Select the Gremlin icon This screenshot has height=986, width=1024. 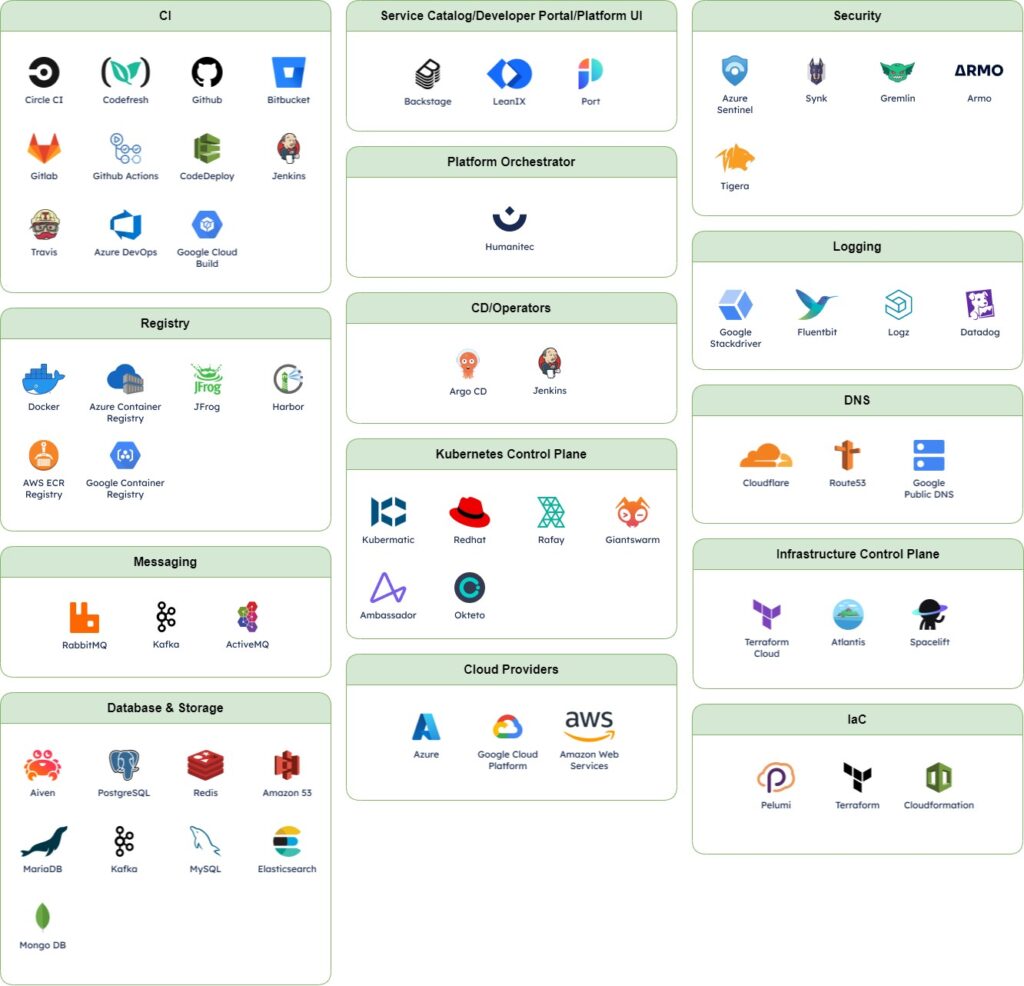897,72
